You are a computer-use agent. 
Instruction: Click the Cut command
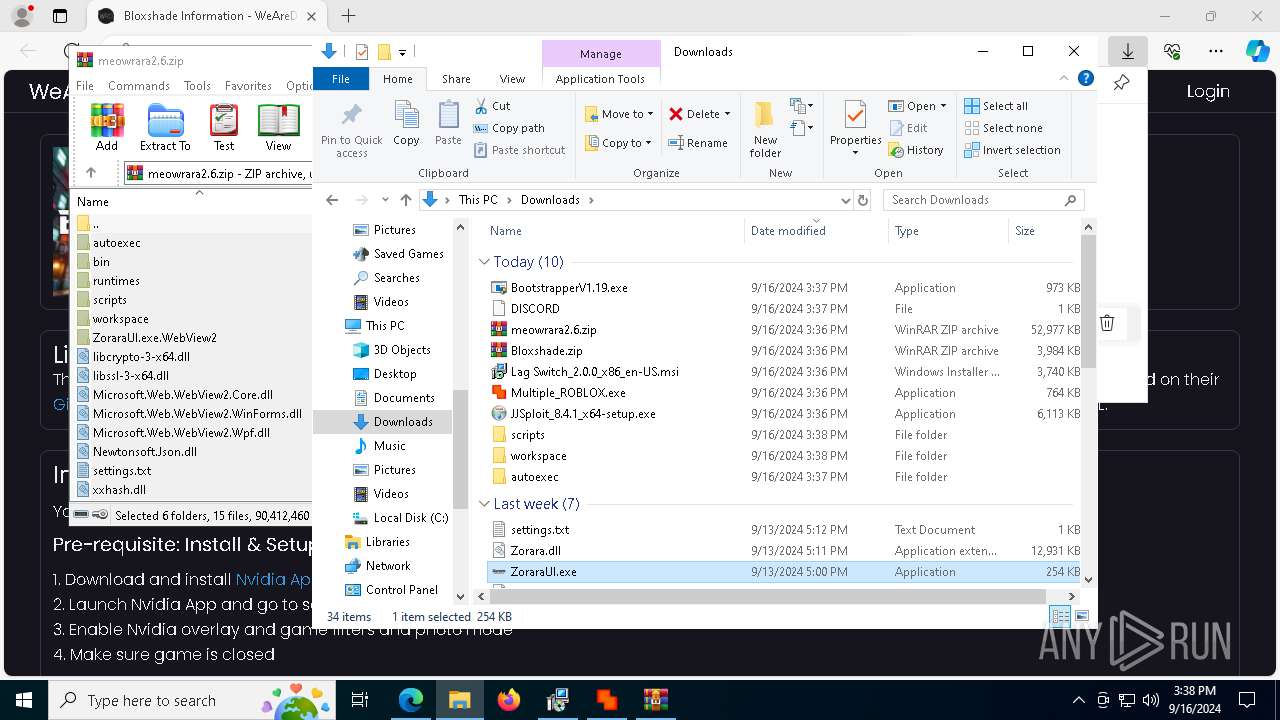(492, 105)
